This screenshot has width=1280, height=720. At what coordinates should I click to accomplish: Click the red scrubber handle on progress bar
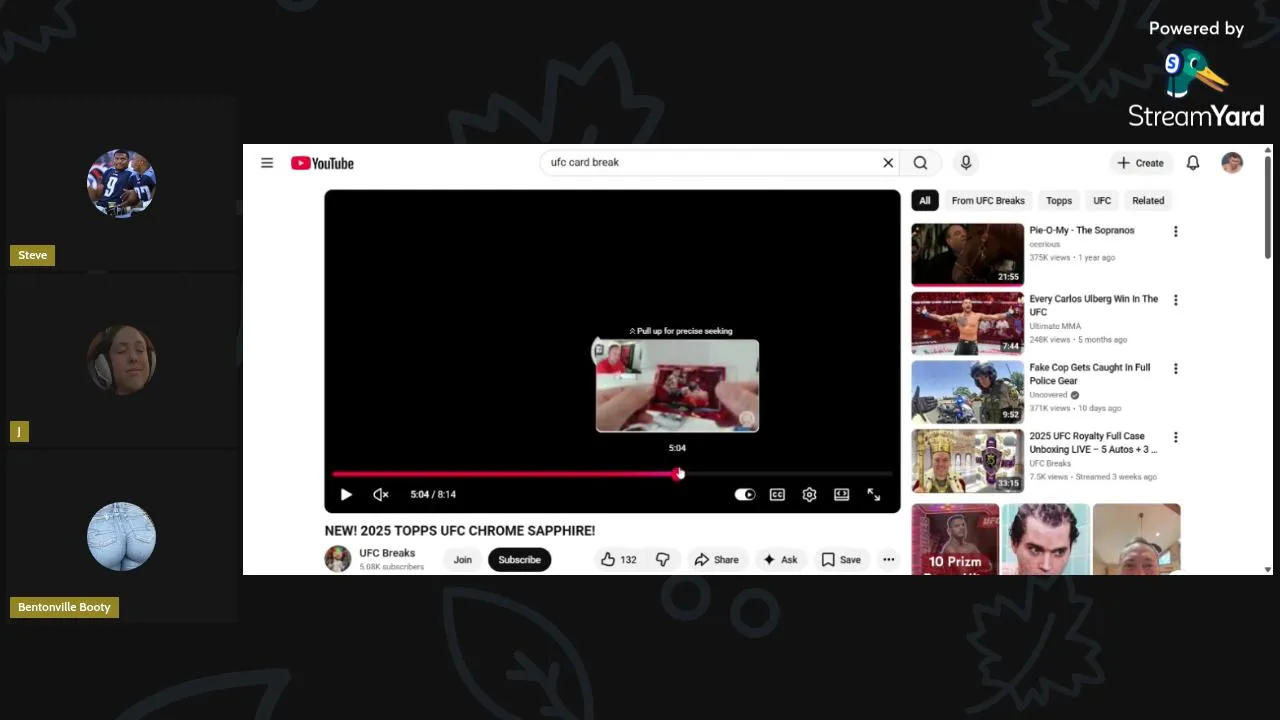679,474
